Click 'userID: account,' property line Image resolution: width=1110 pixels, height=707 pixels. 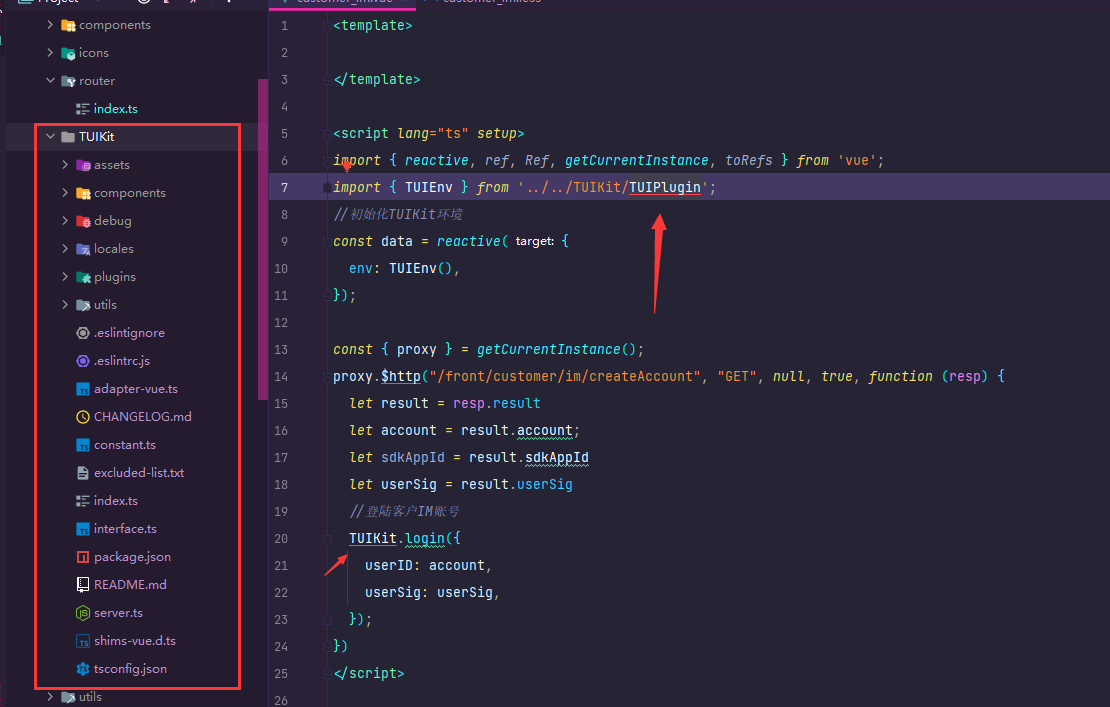[x=428, y=565]
